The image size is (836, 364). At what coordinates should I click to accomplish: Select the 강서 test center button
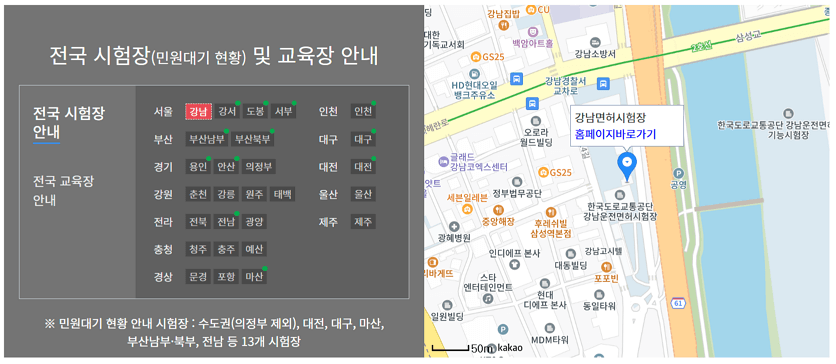pos(227,111)
